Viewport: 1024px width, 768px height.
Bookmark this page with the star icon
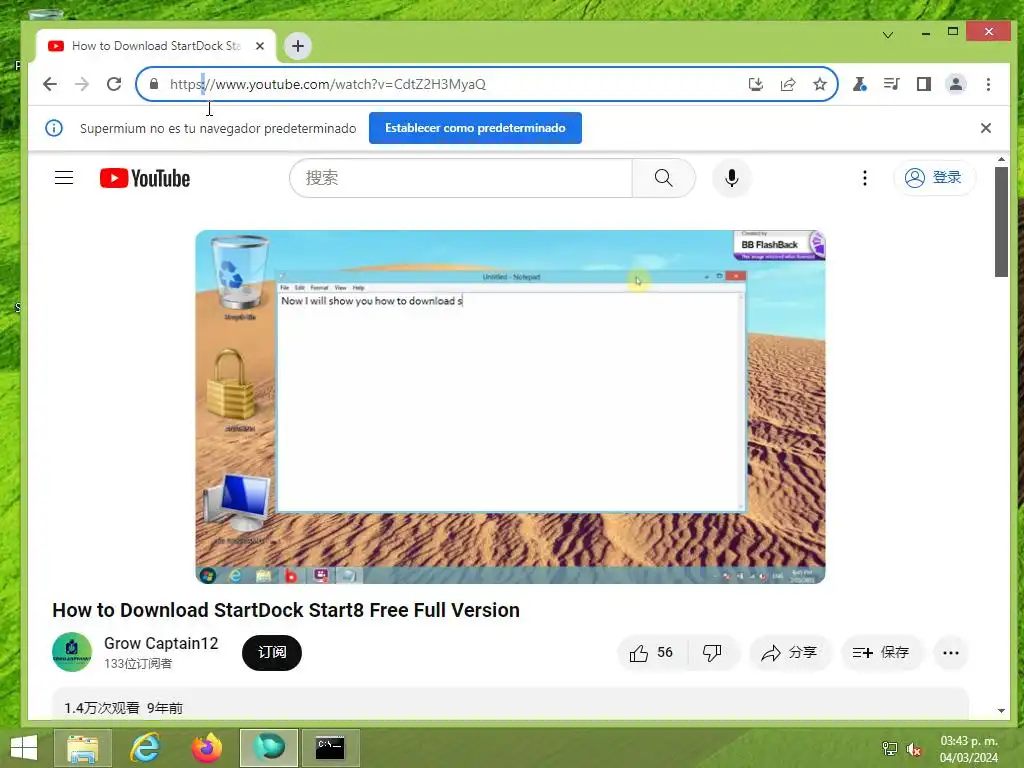820,84
